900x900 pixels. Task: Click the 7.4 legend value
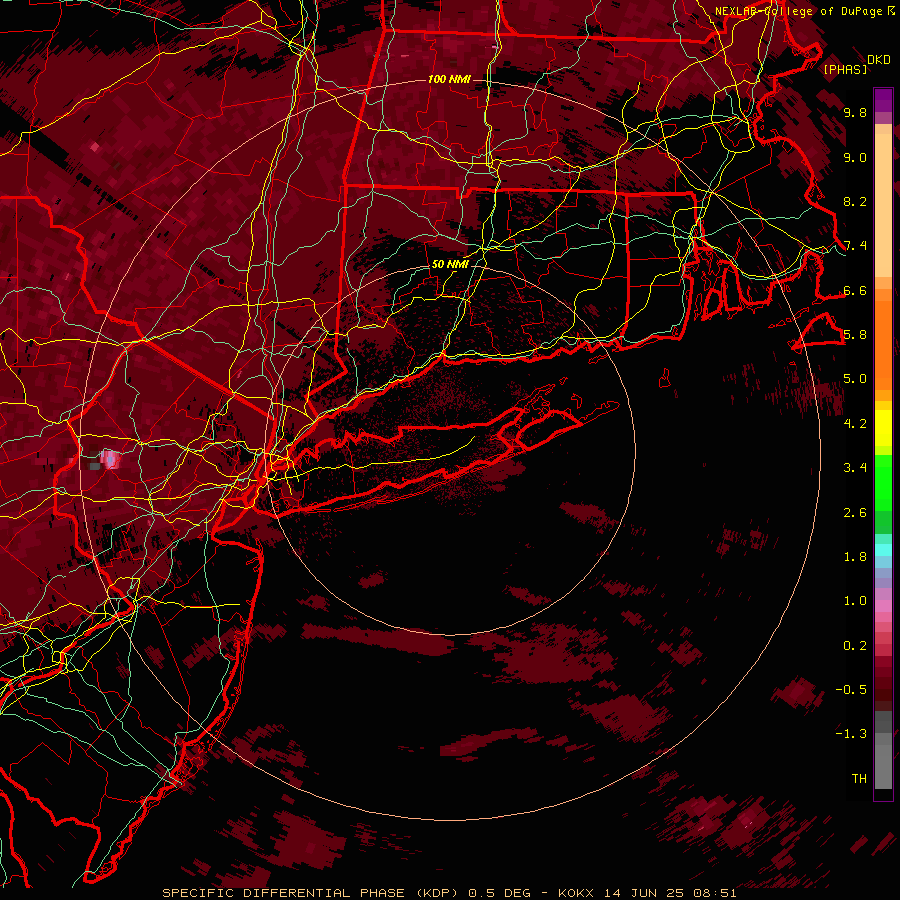pyautogui.click(x=855, y=246)
